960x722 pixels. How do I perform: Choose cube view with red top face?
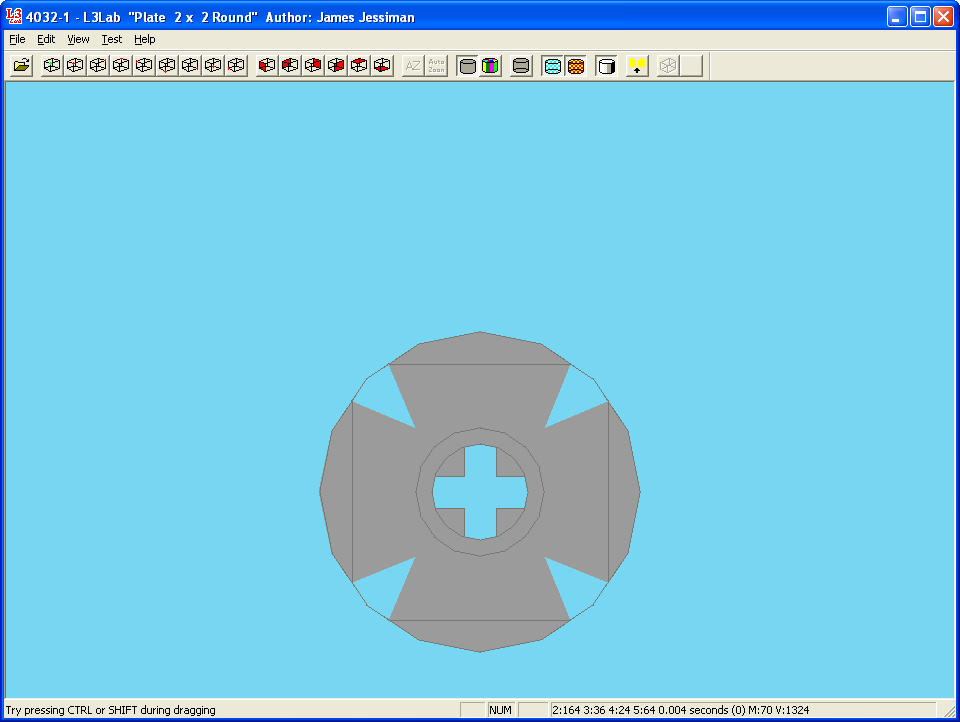click(359, 66)
